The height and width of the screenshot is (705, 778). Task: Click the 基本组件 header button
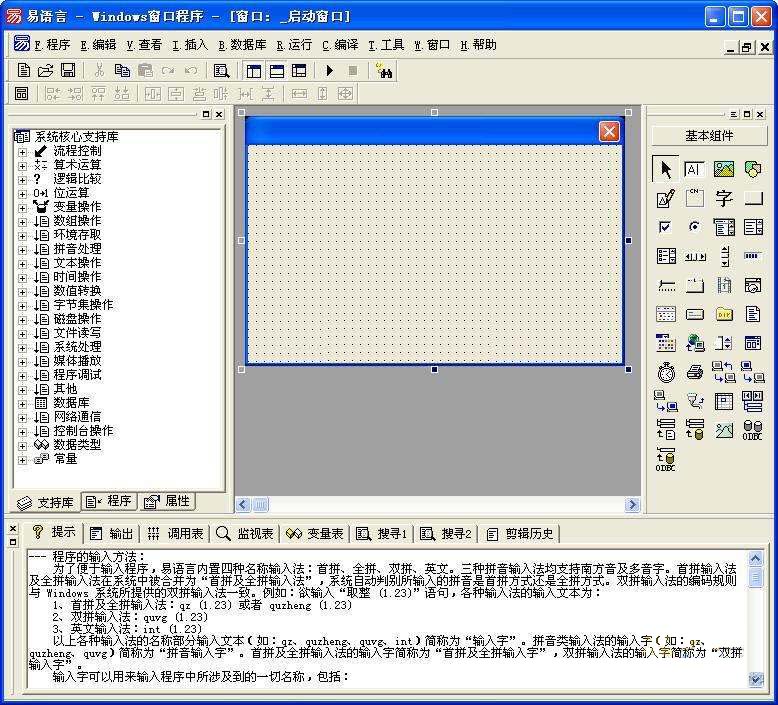click(x=709, y=136)
